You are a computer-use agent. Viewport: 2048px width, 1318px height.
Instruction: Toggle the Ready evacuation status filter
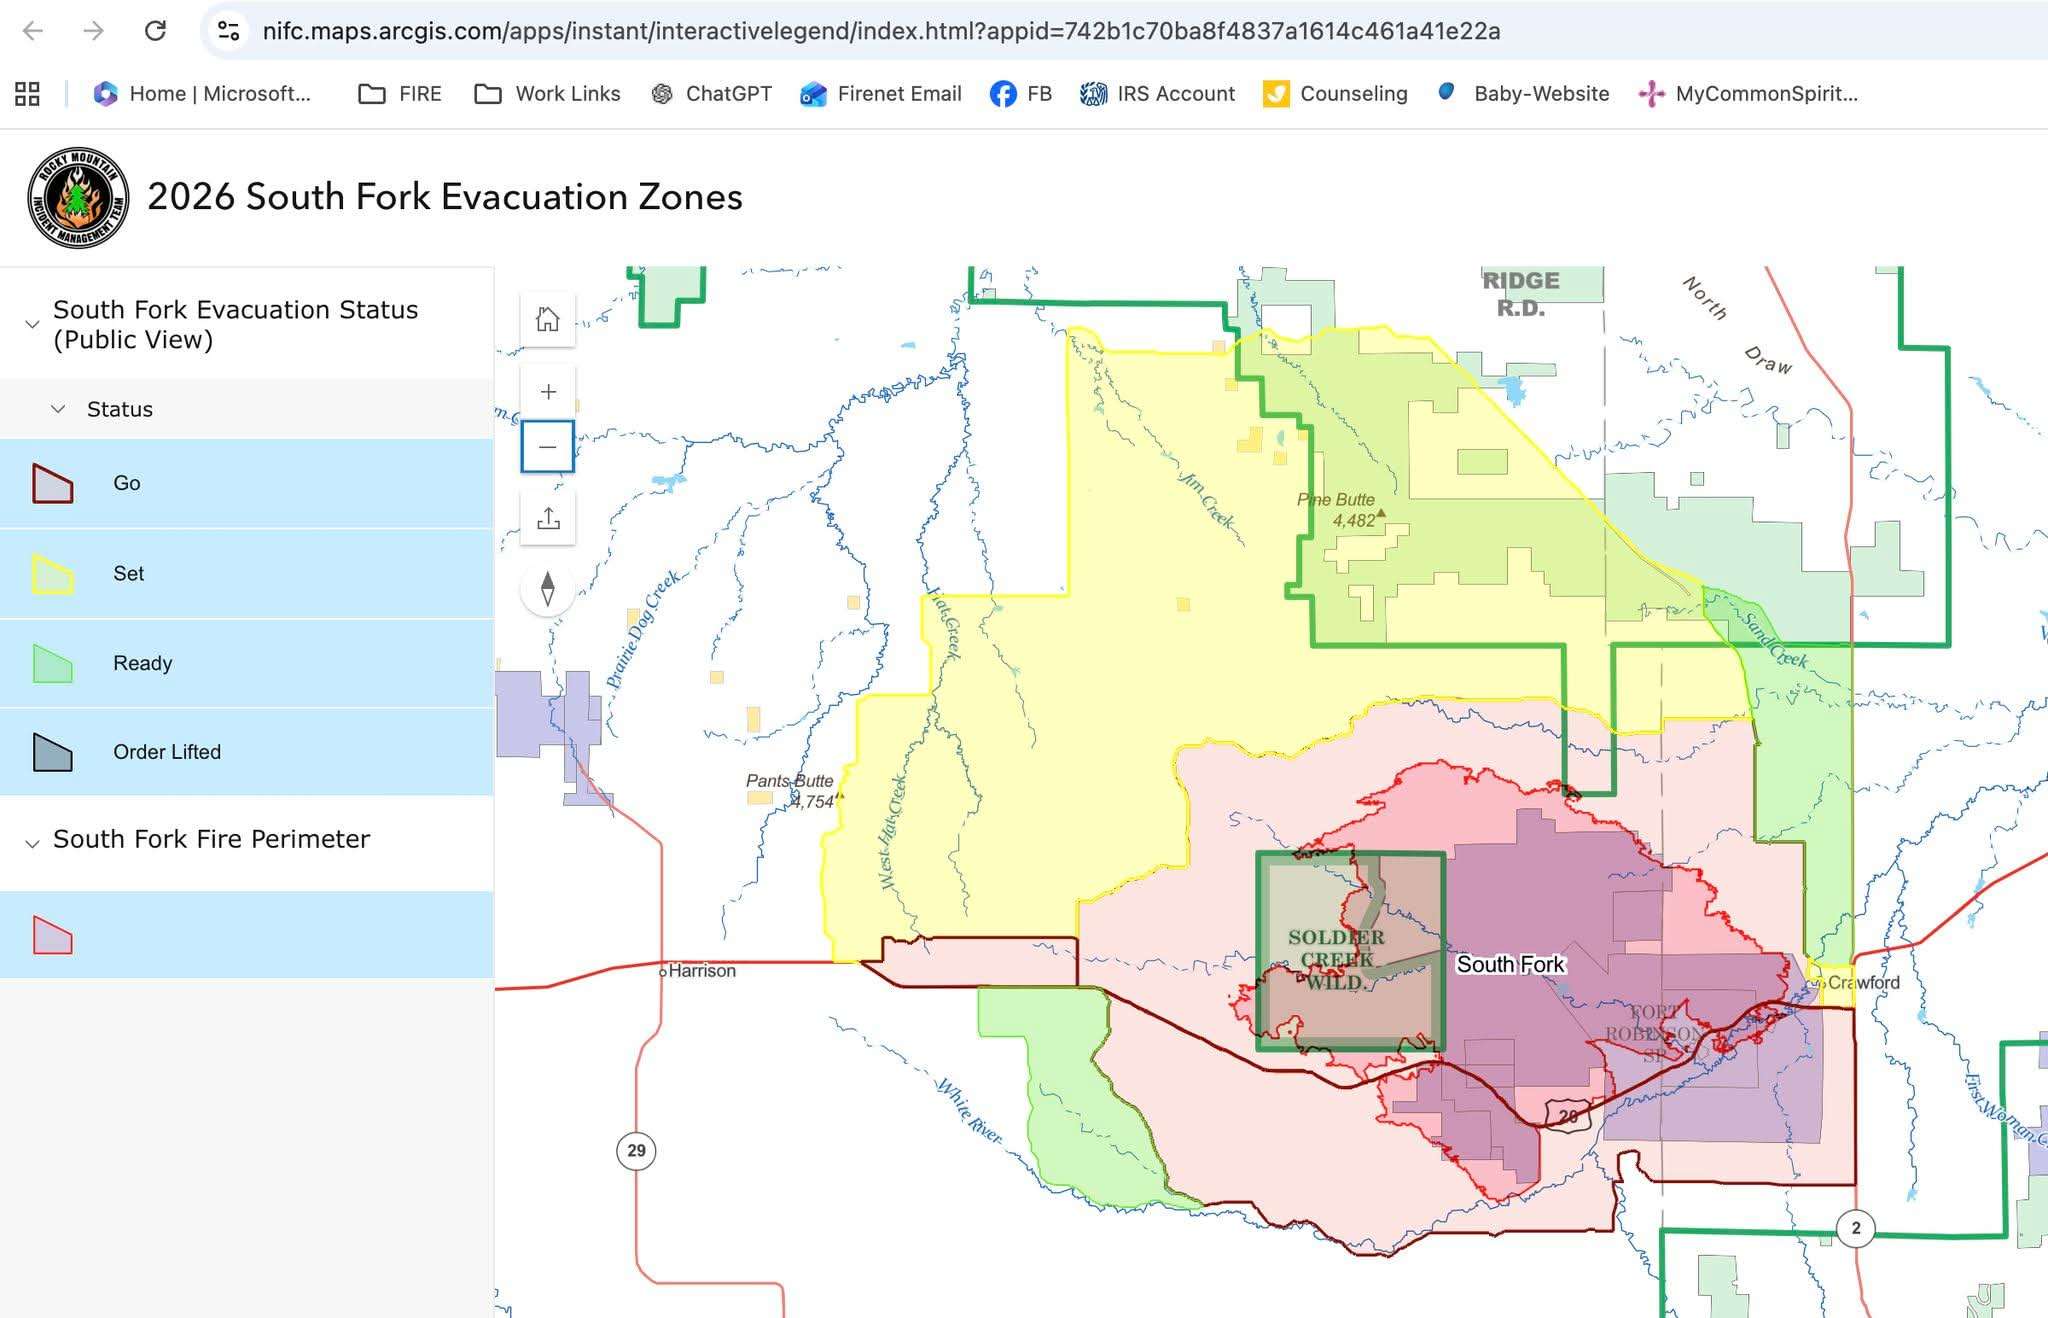click(246, 663)
